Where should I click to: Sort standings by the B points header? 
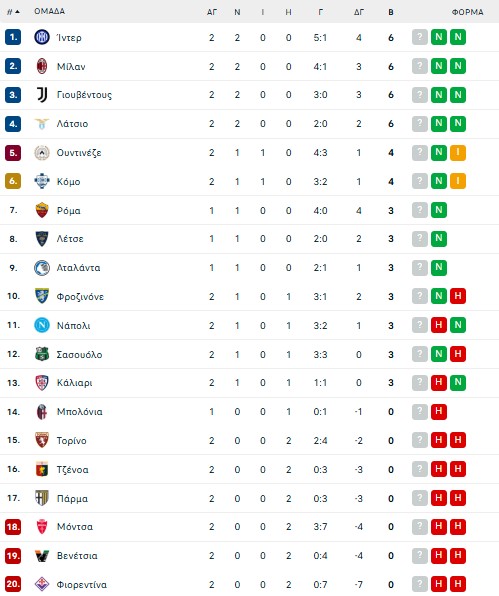(391, 12)
